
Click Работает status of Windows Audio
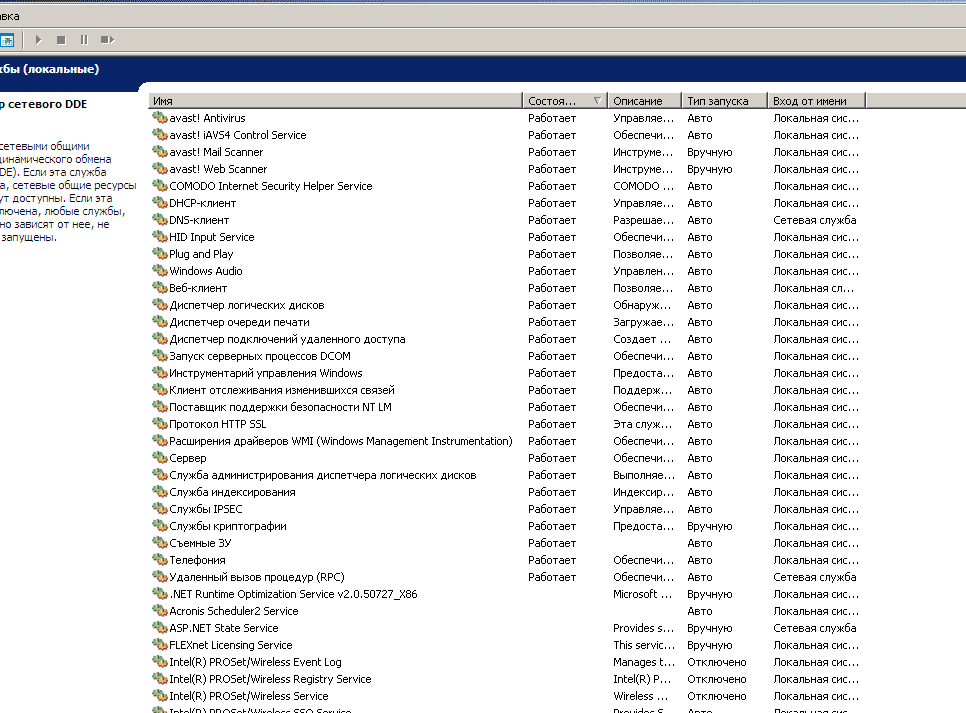[x=552, y=271]
